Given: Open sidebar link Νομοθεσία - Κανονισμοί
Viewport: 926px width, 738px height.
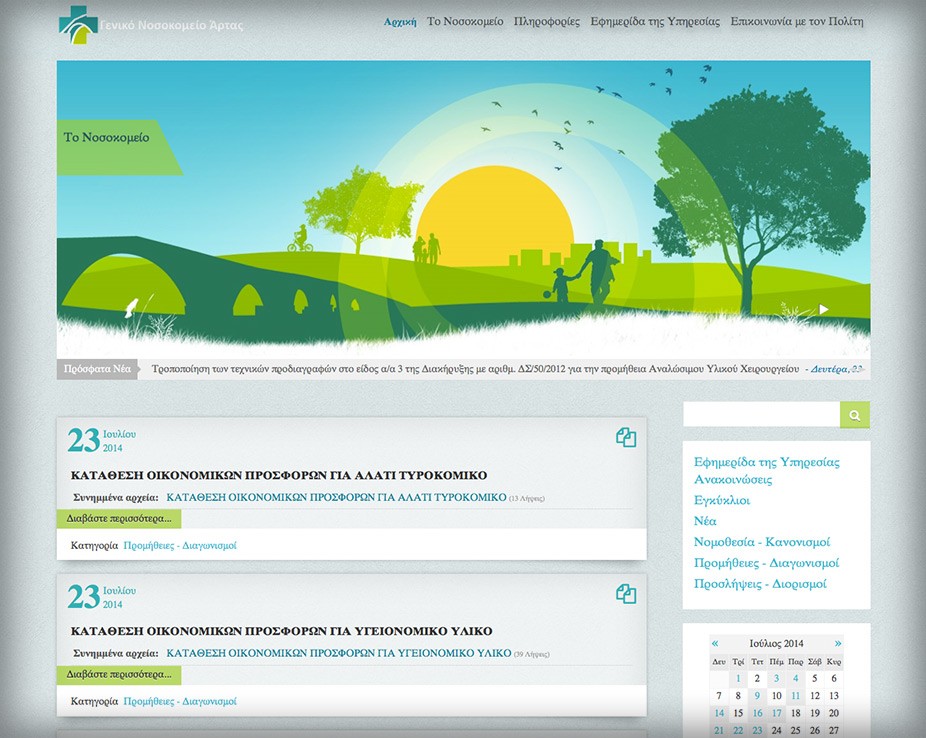Looking at the screenshot, I should tap(762, 542).
